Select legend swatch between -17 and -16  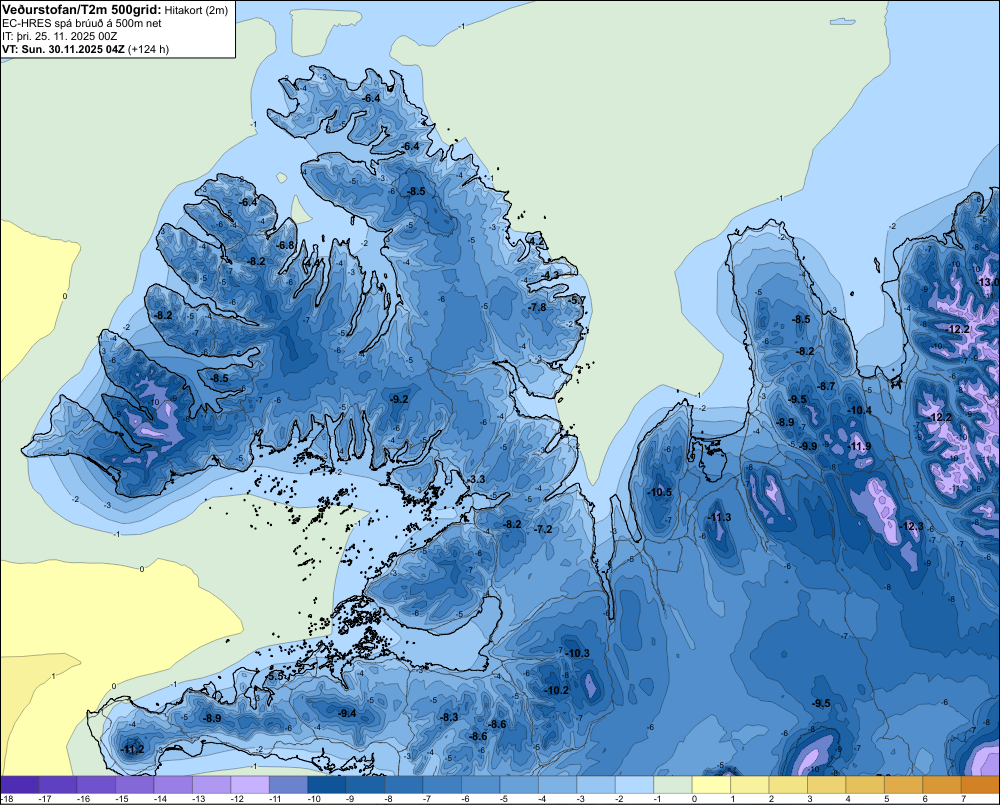(x=58, y=785)
